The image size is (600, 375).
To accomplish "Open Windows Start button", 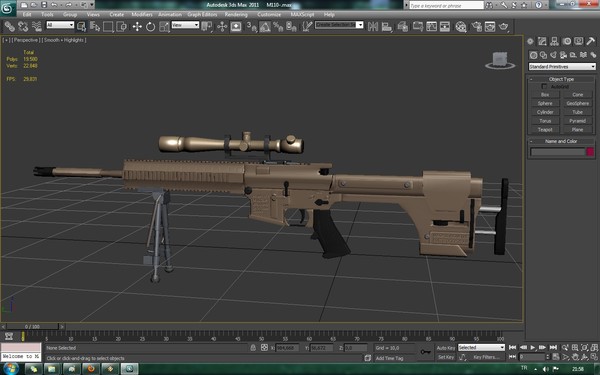I will tap(10, 369).
